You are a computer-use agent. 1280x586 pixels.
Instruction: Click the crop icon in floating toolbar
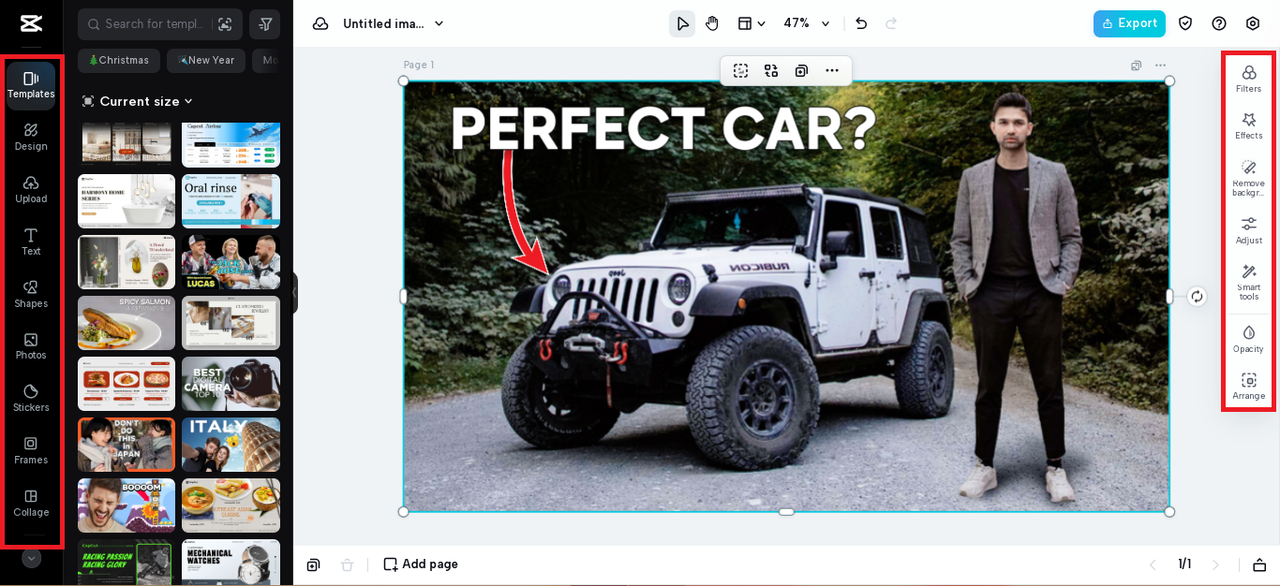pos(741,71)
